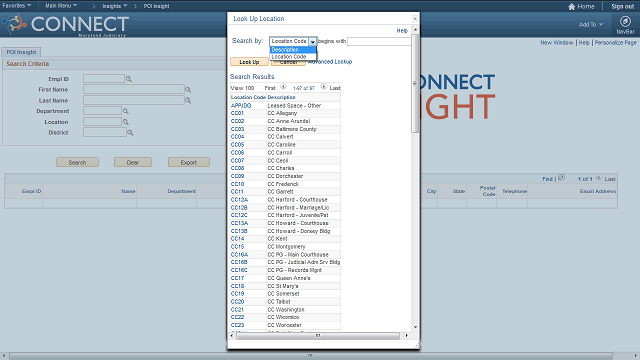Show next rows arrow in Search Results
640x360 pixels.
[x=323, y=87]
